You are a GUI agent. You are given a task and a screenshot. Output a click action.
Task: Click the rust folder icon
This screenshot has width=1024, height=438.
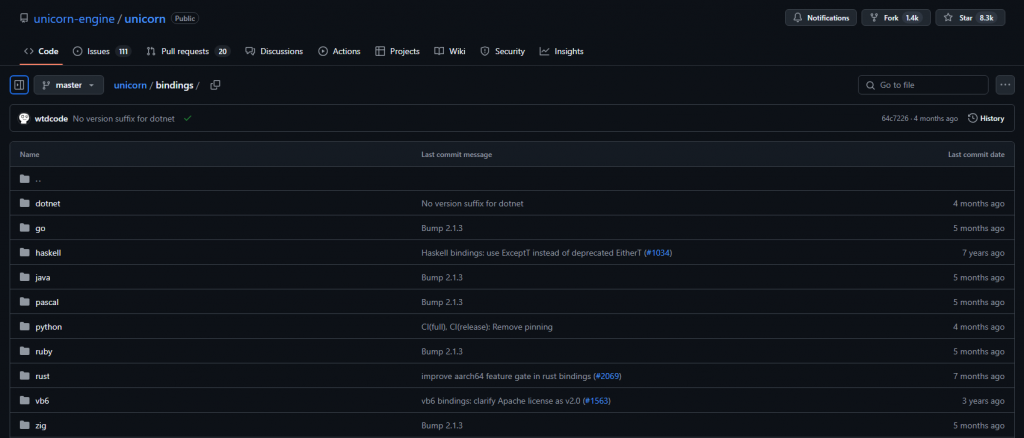(x=25, y=376)
